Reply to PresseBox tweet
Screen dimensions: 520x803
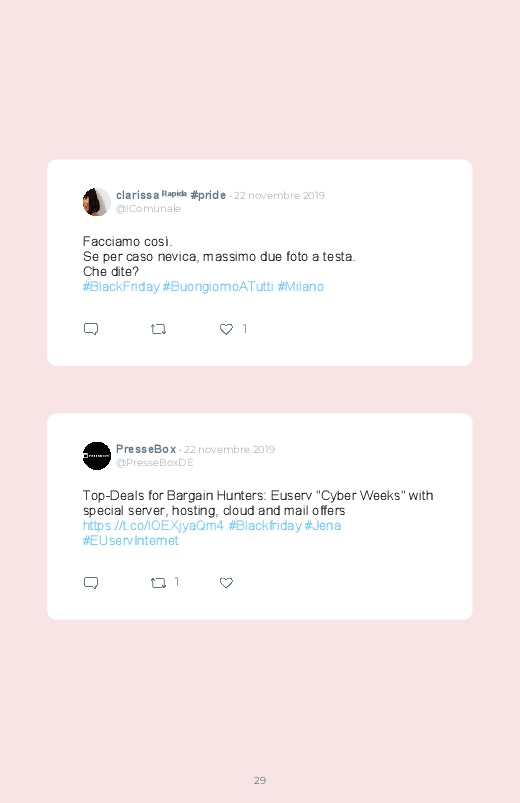coord(91,583)
